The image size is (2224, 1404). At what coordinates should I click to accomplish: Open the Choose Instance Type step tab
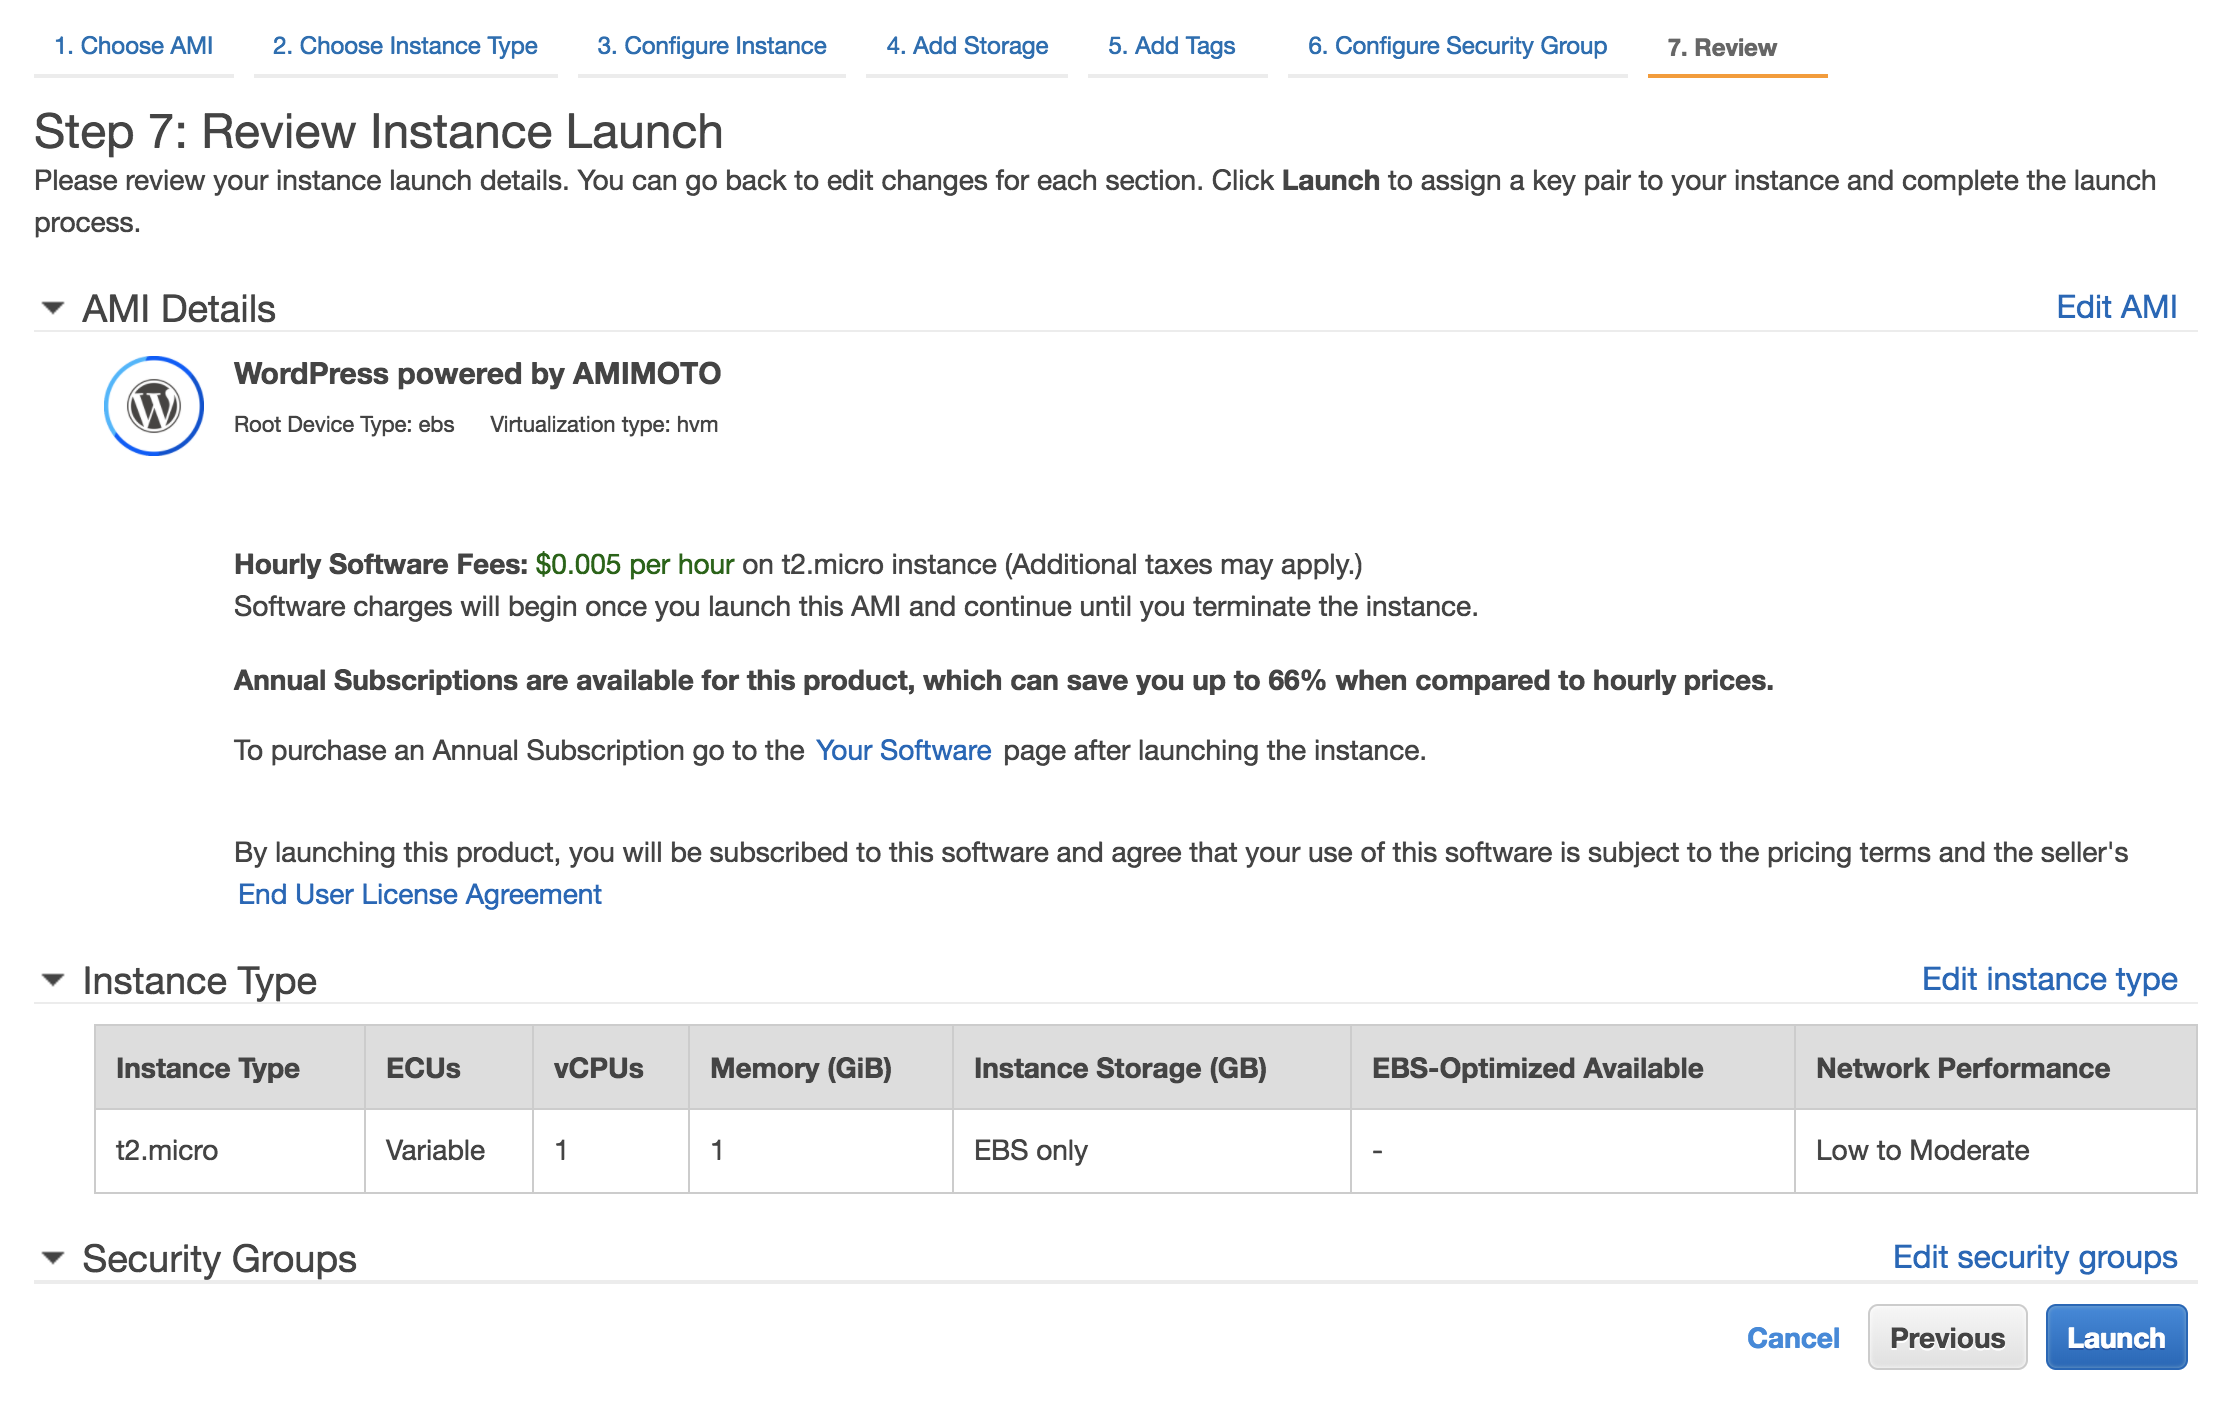[405, 46]
